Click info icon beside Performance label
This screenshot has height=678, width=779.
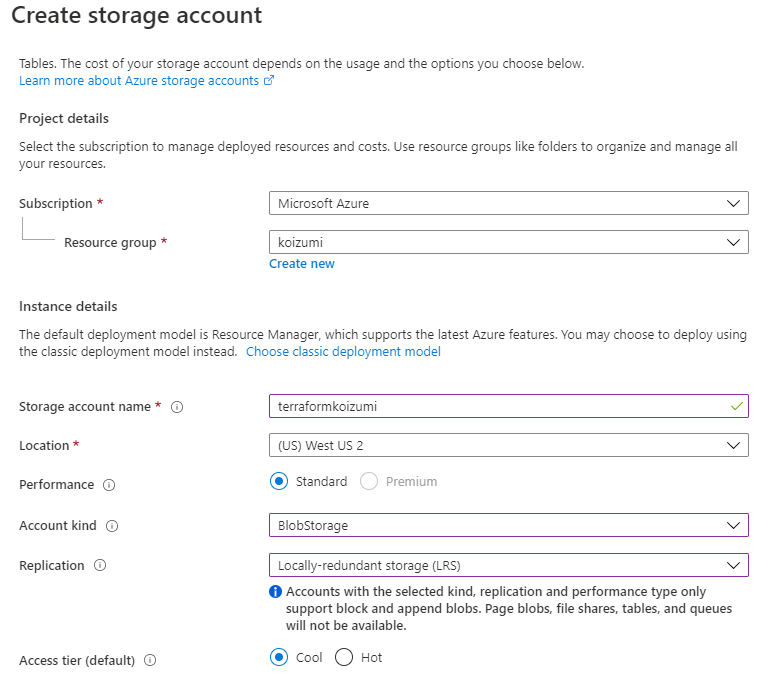coord(109,485)
